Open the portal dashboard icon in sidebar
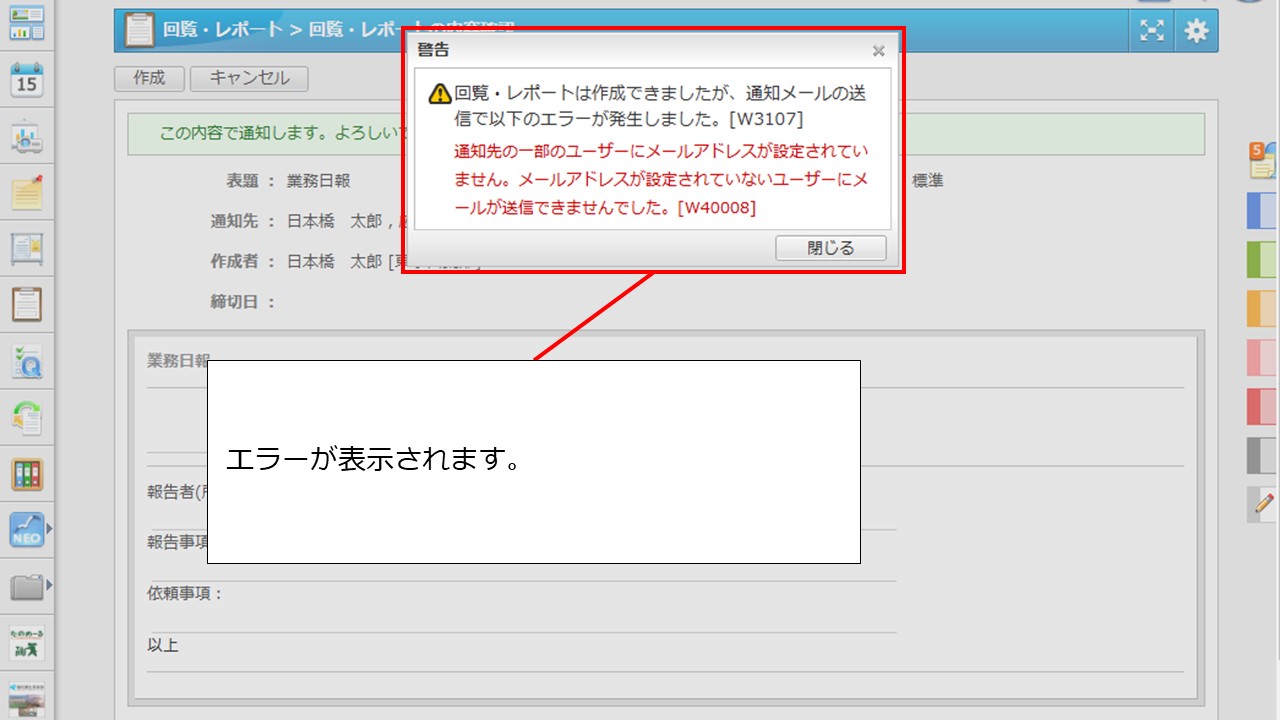Viewport: 1280px width, 720px height. 27,22
